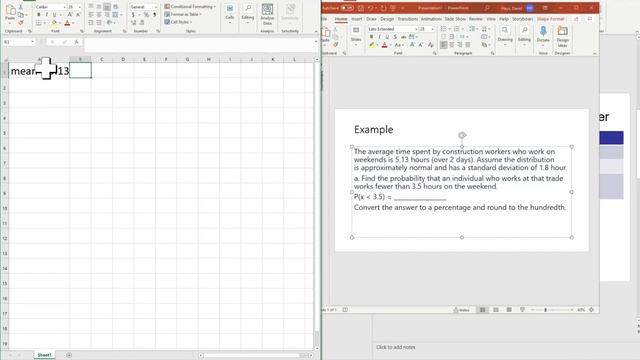Image resolution: width=640 pixels, height=360 pixels.
Task: Toggle Underline in Excel font group
Action: point(54,15)
